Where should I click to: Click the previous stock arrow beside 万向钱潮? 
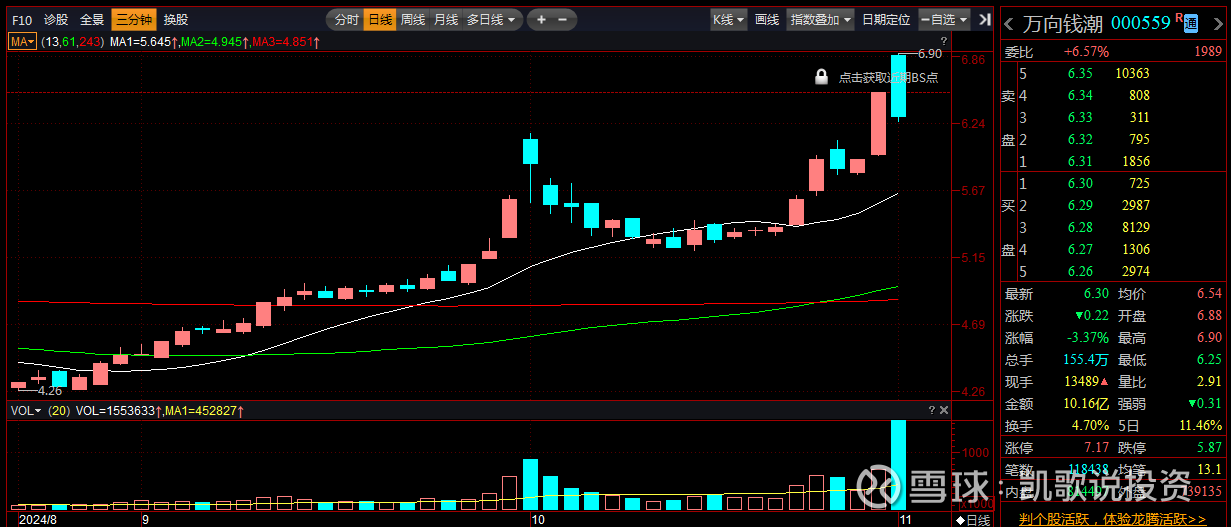(1008, 22)
